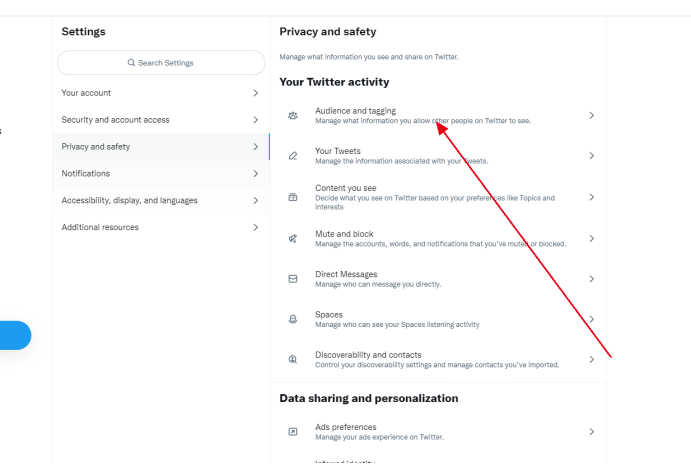Screen dimensions: 691x464
Task: Select Security and account access
Action: pos(160,120)
